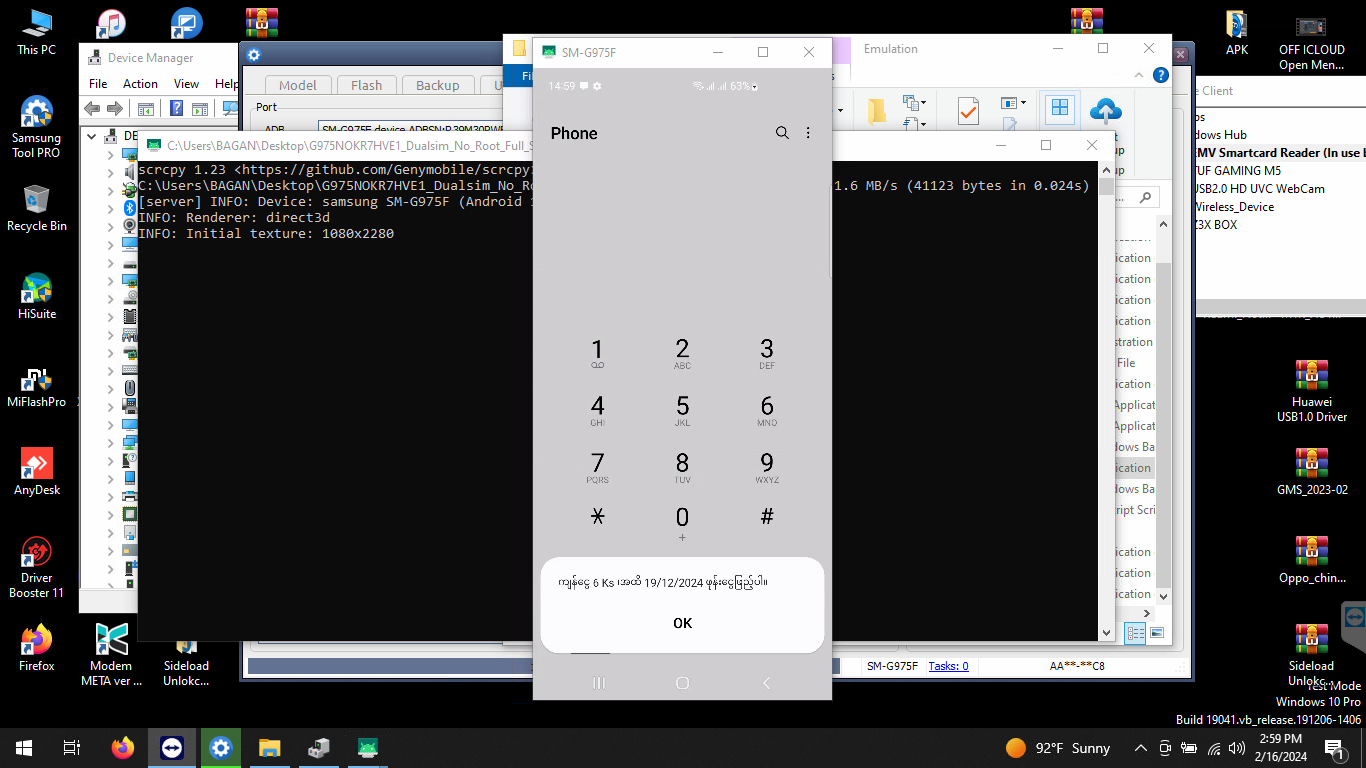Viewport: 1366px width, 768px height.
Task: Open View menu in Device Manager
Action: click(x=186, y=84)
